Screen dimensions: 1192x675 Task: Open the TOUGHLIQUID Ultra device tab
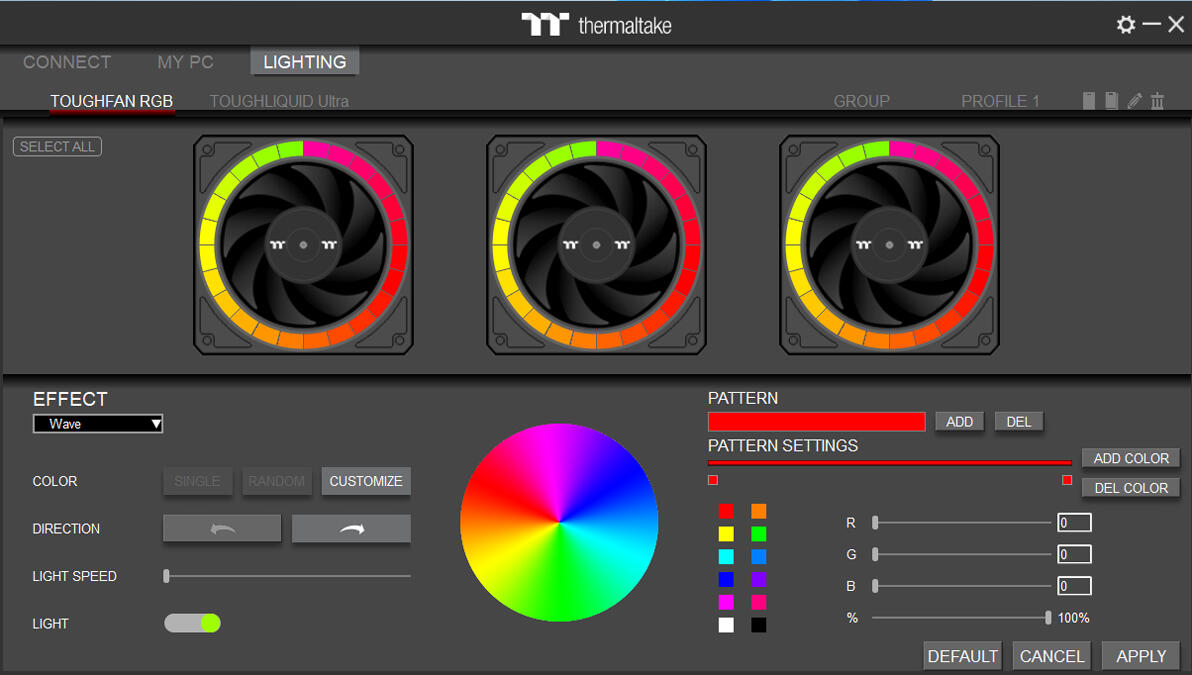point(279,101)
